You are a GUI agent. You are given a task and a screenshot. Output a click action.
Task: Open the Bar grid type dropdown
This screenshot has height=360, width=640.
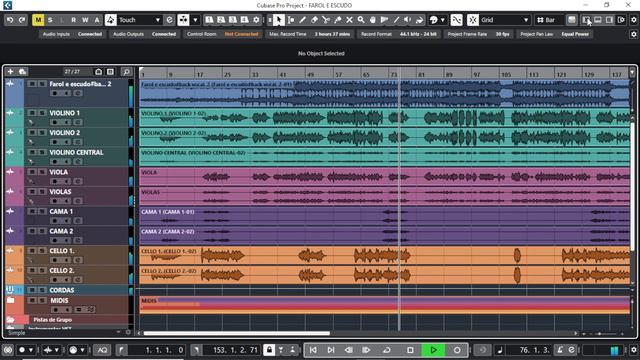[x=550, y=20]
